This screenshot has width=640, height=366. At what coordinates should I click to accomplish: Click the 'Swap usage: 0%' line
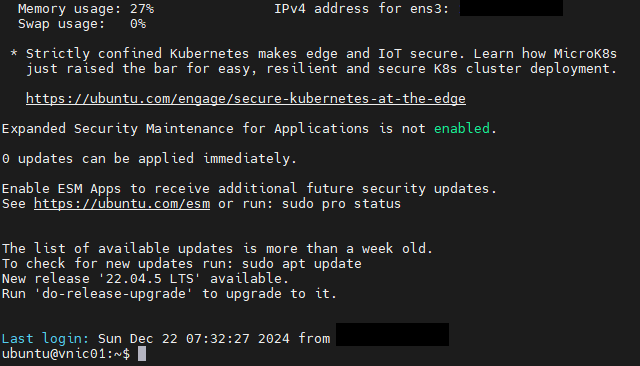82,24
